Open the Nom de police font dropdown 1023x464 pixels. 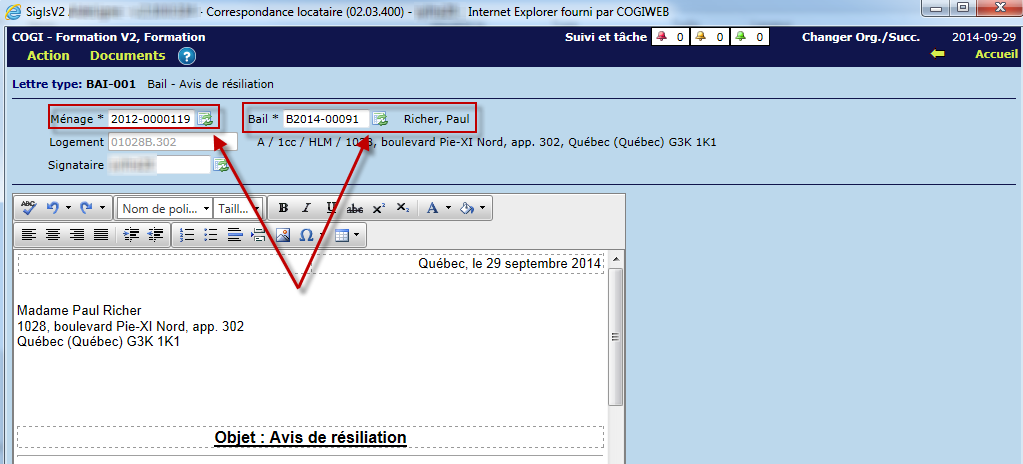165,208
